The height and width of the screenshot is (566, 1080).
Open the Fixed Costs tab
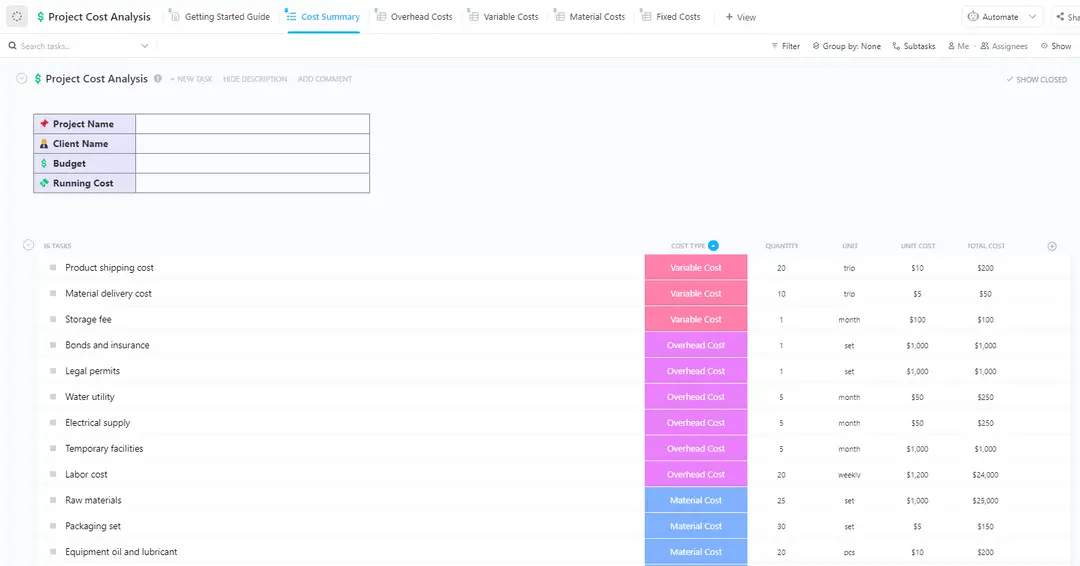point(671,17)
